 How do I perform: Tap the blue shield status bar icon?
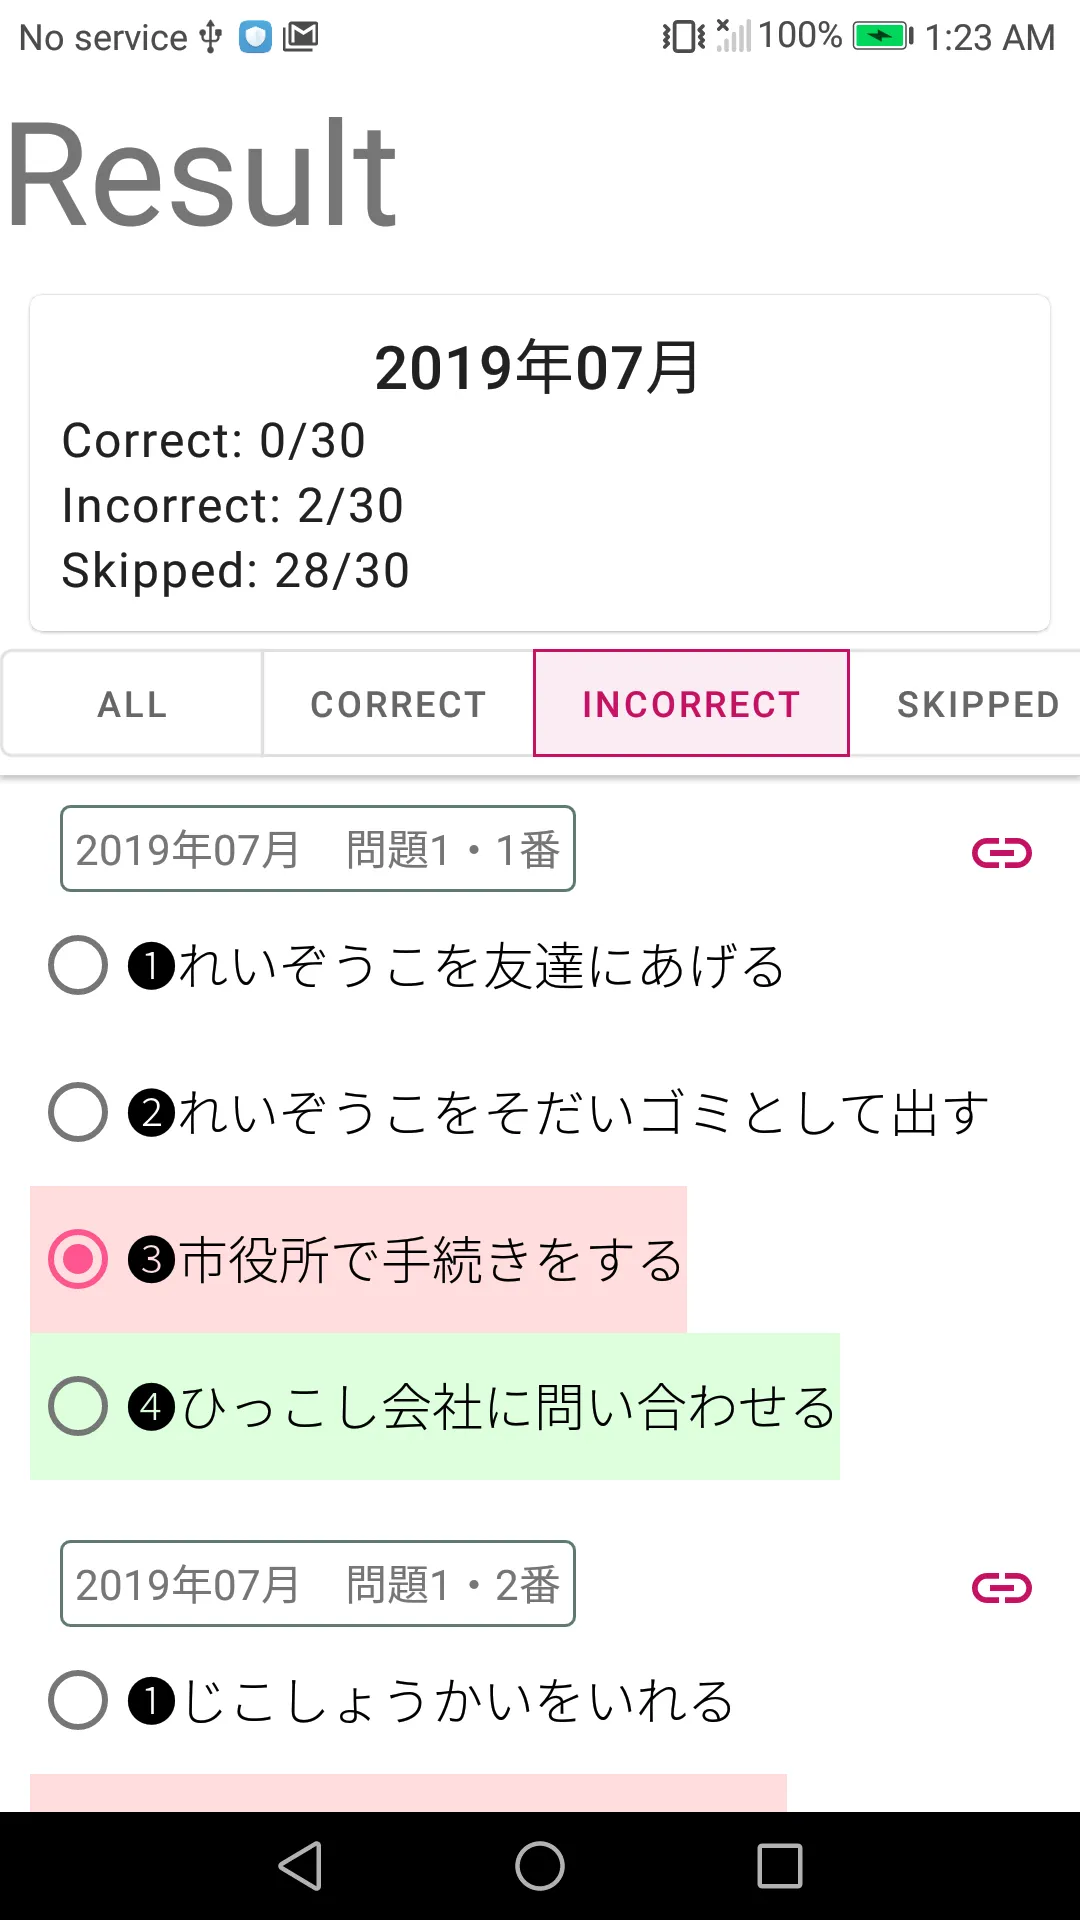click(x=255, y=37)
